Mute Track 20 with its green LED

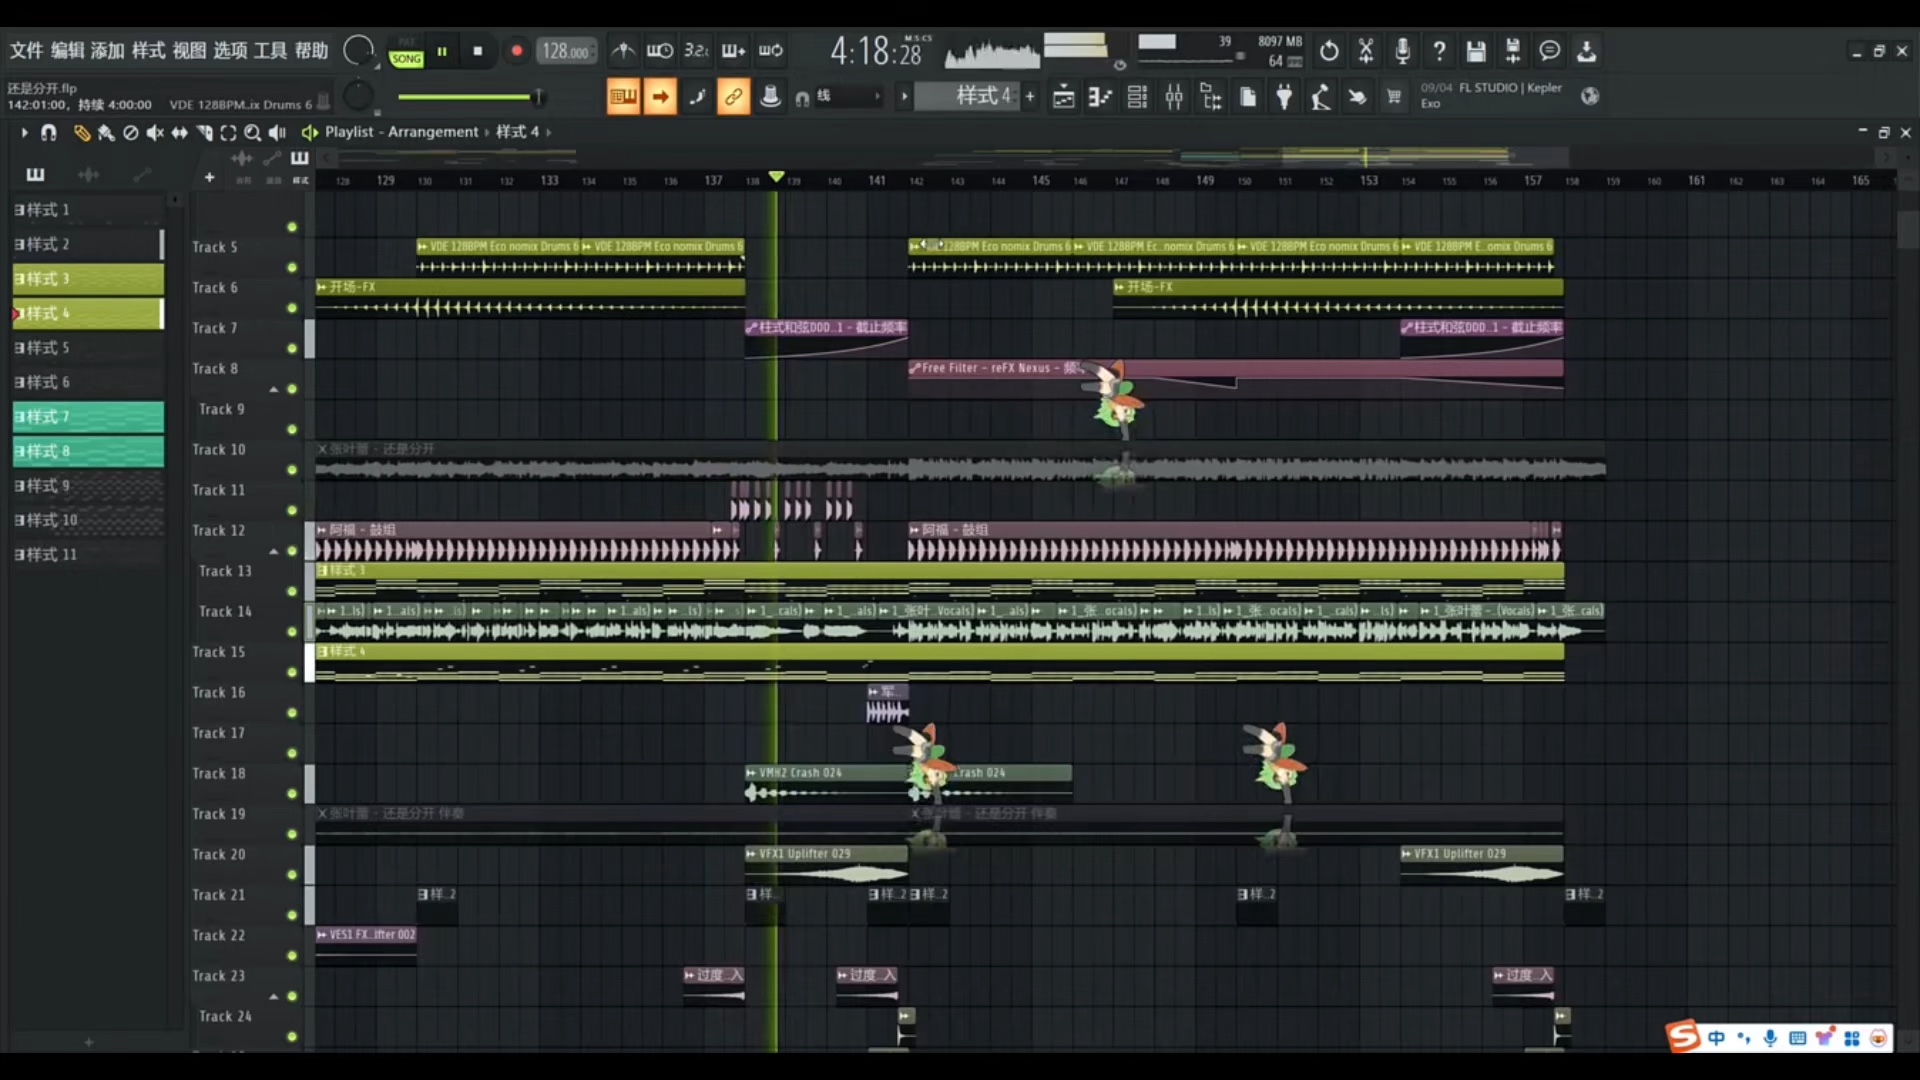click(292, 874)
